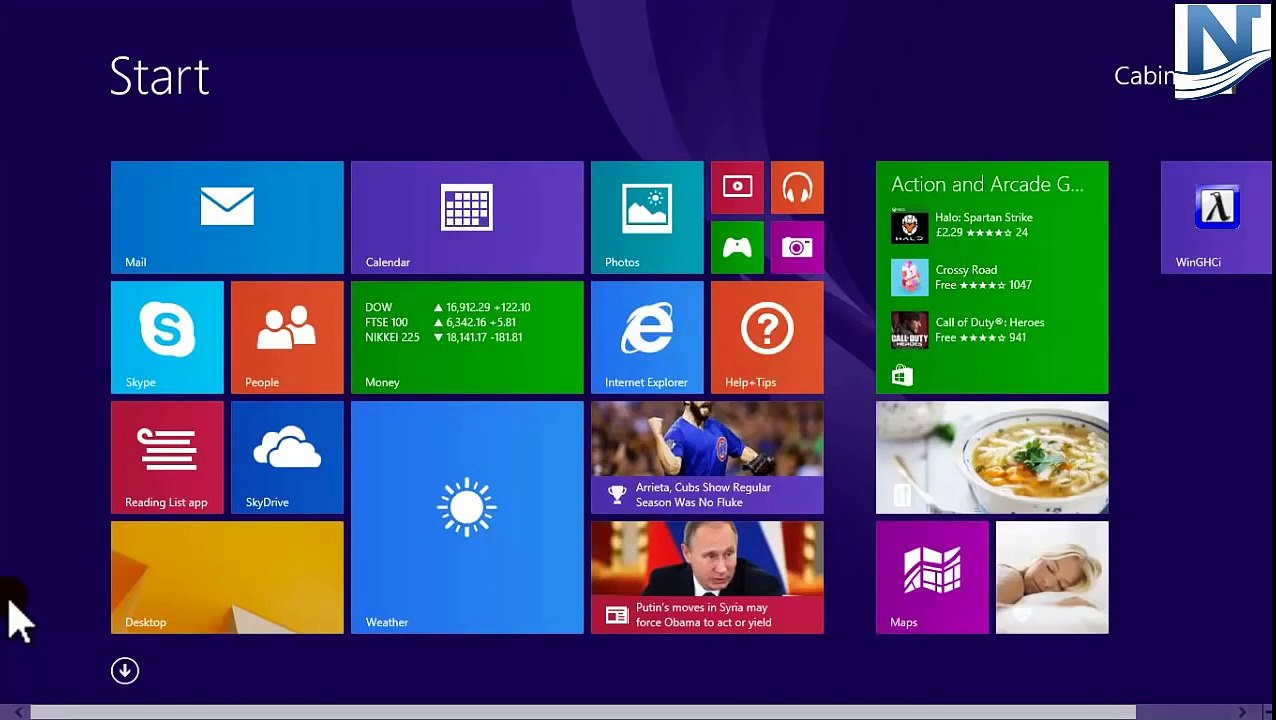The height and width of the screenshot is (720, 1276).
Task: Click the NIKKEI 225 value row
Action: click(x=444, y=337)
